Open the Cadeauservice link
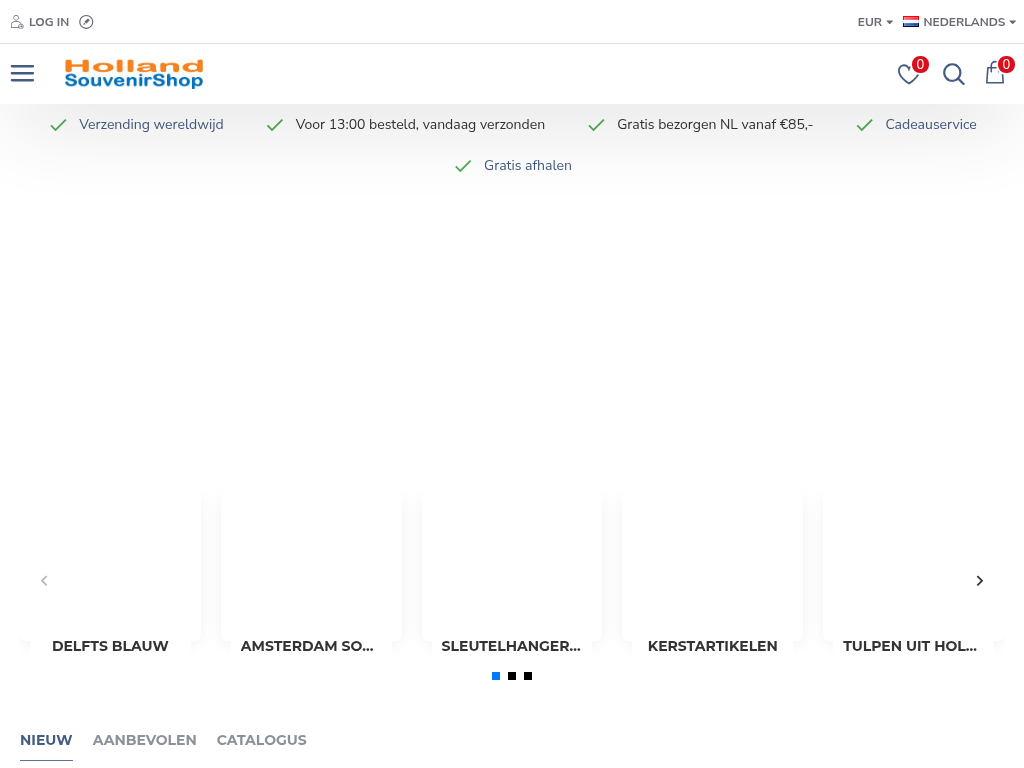 930,125
